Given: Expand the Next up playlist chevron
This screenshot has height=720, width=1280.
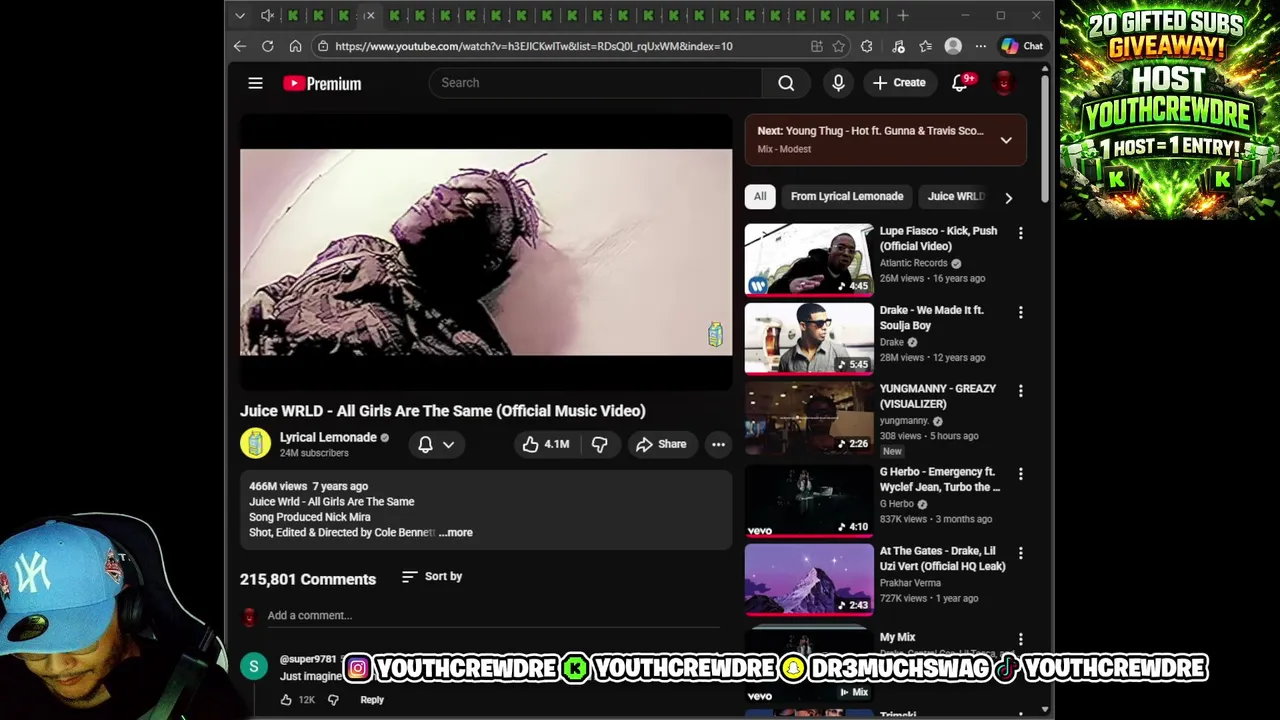Looking at the screenshot, I should click(1006, 140).
